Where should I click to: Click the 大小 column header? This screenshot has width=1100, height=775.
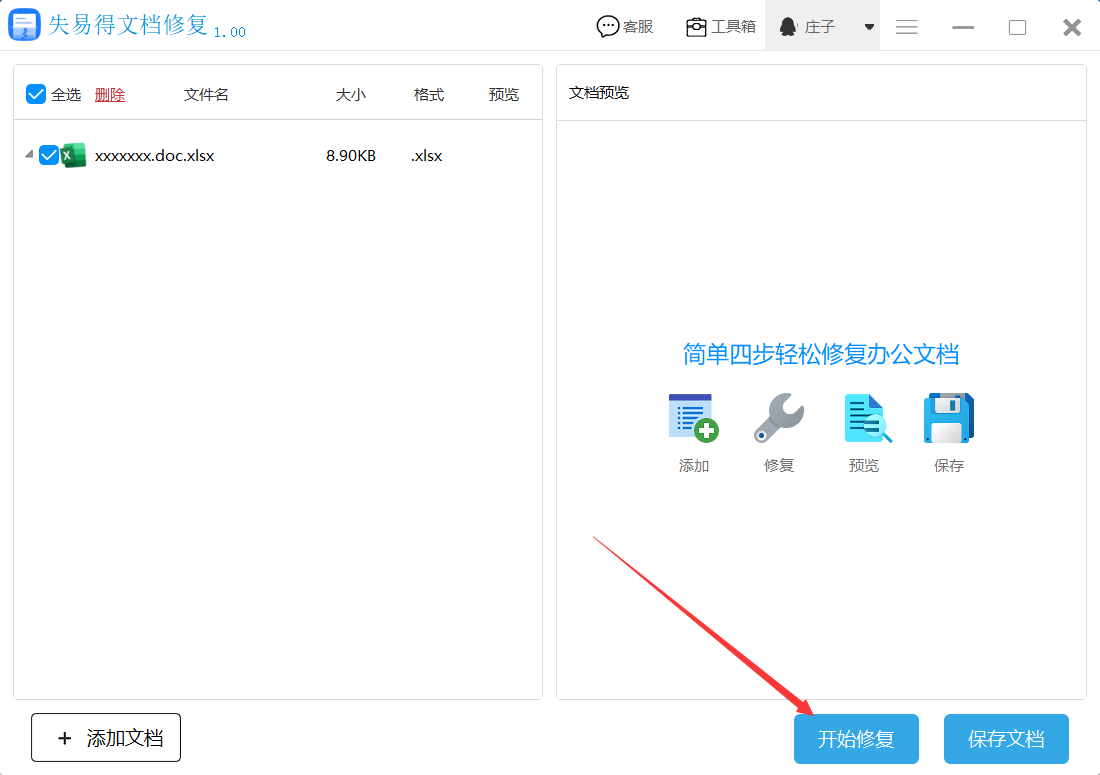click(351, 95)
